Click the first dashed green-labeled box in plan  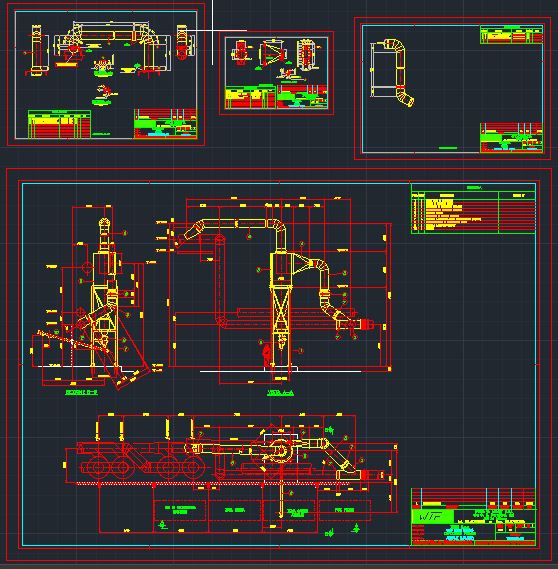pos(180,510)
